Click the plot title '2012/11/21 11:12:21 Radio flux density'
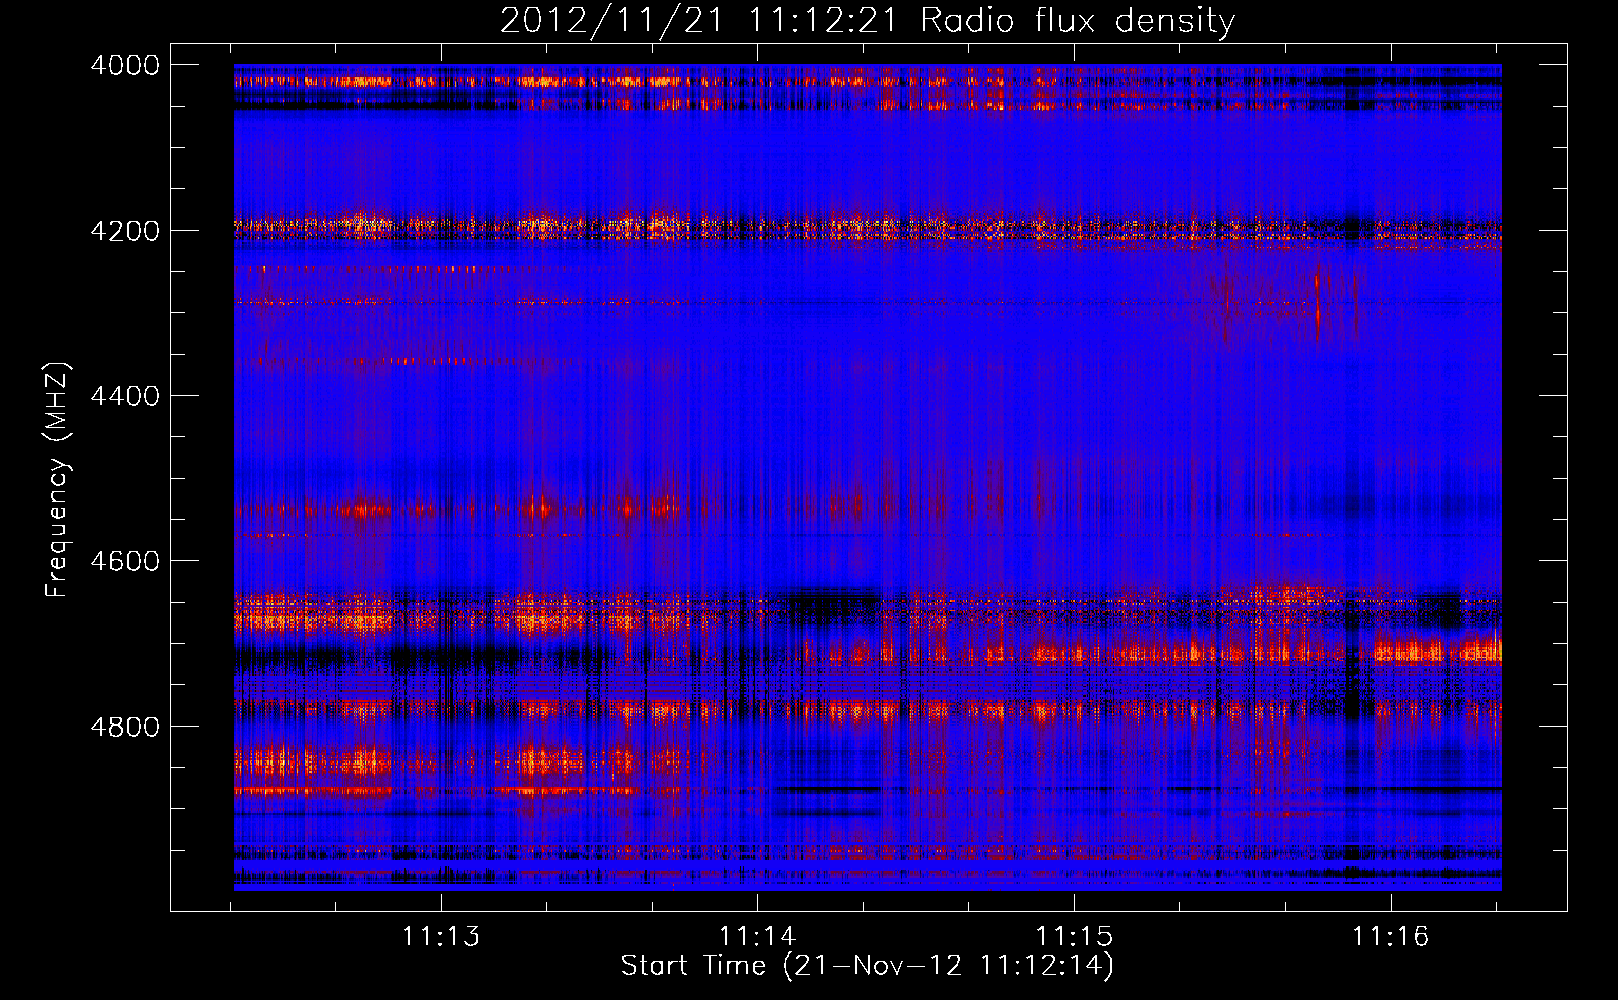This screenshot has height=1000, width=1618. [867, 20]
